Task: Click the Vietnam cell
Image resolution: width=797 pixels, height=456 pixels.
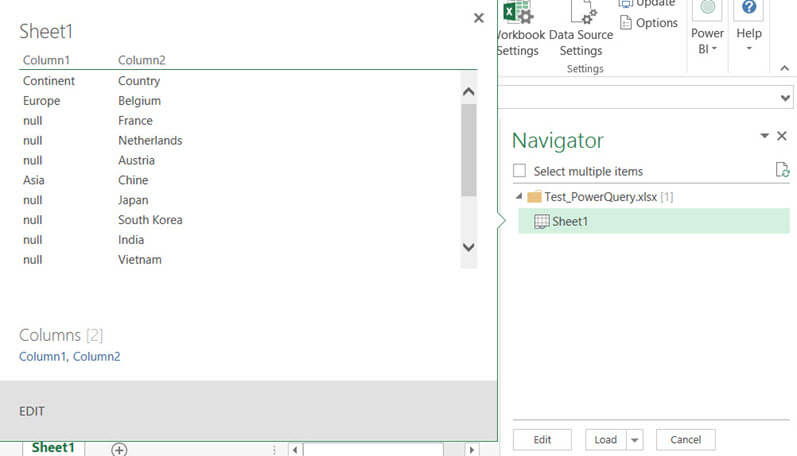Action: coord(140,259)
